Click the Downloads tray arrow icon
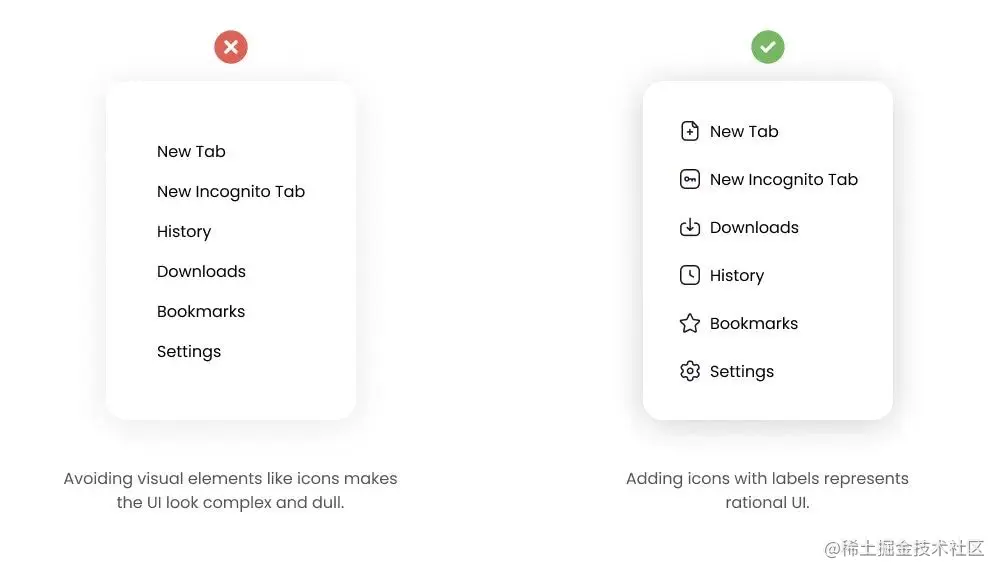 [x=690, y=227]
